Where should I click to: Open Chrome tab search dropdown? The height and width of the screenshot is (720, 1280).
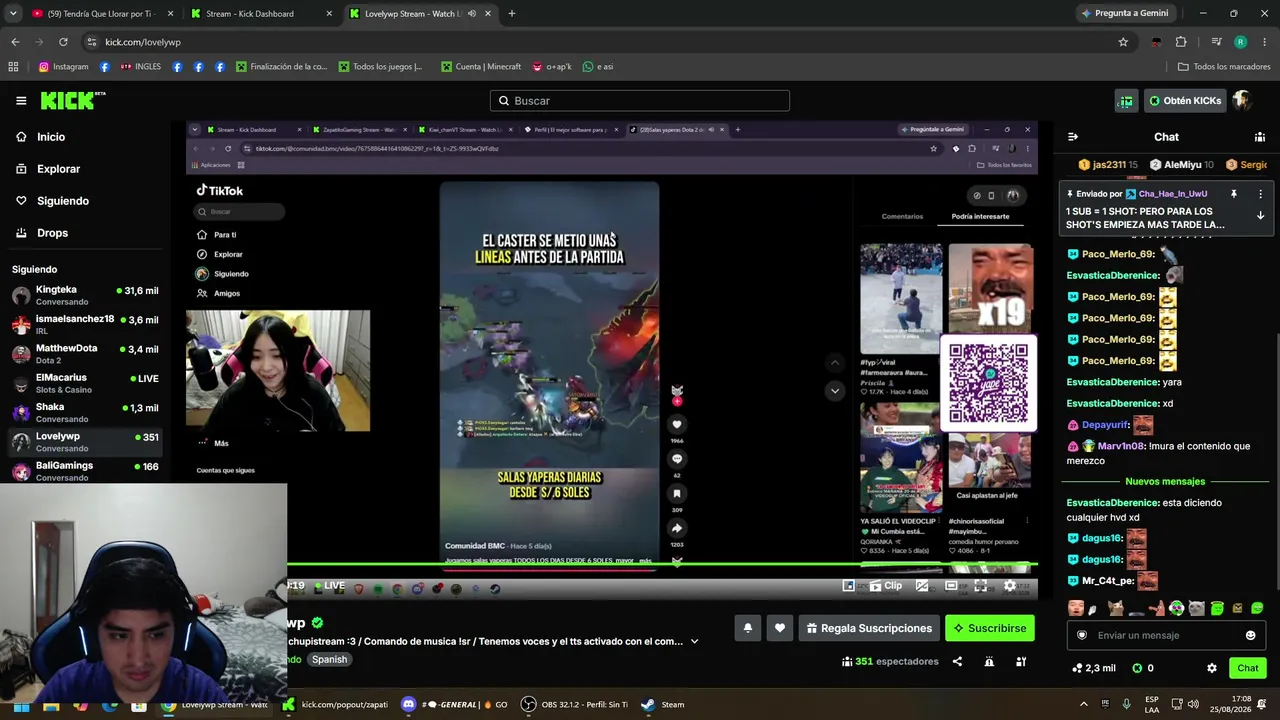click(x=13, y=14)
